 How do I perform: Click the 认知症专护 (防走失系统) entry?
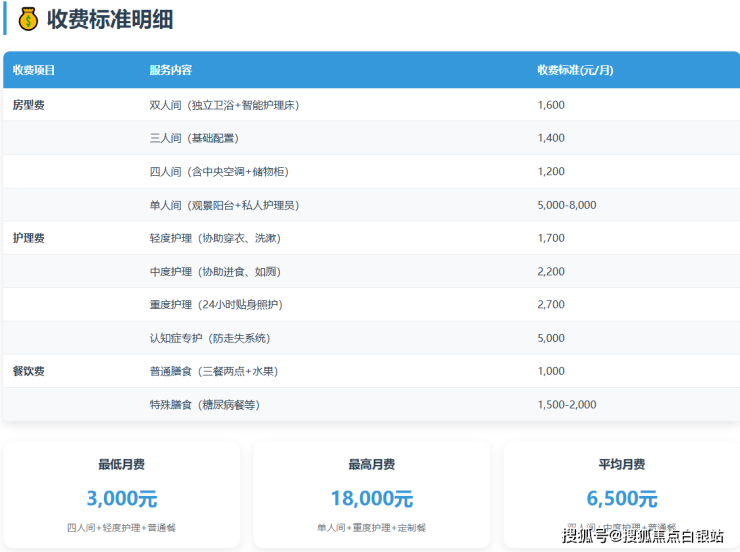pos(209,338)
